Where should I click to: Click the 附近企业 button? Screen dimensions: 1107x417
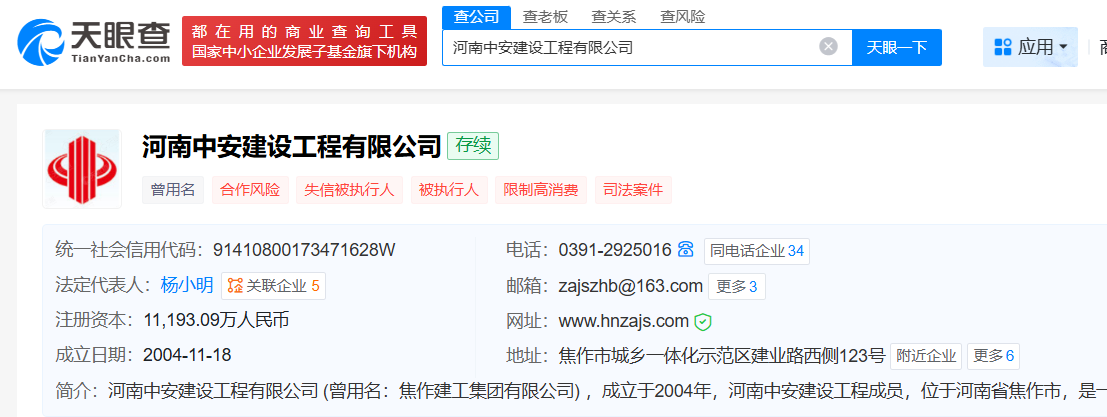927,356
